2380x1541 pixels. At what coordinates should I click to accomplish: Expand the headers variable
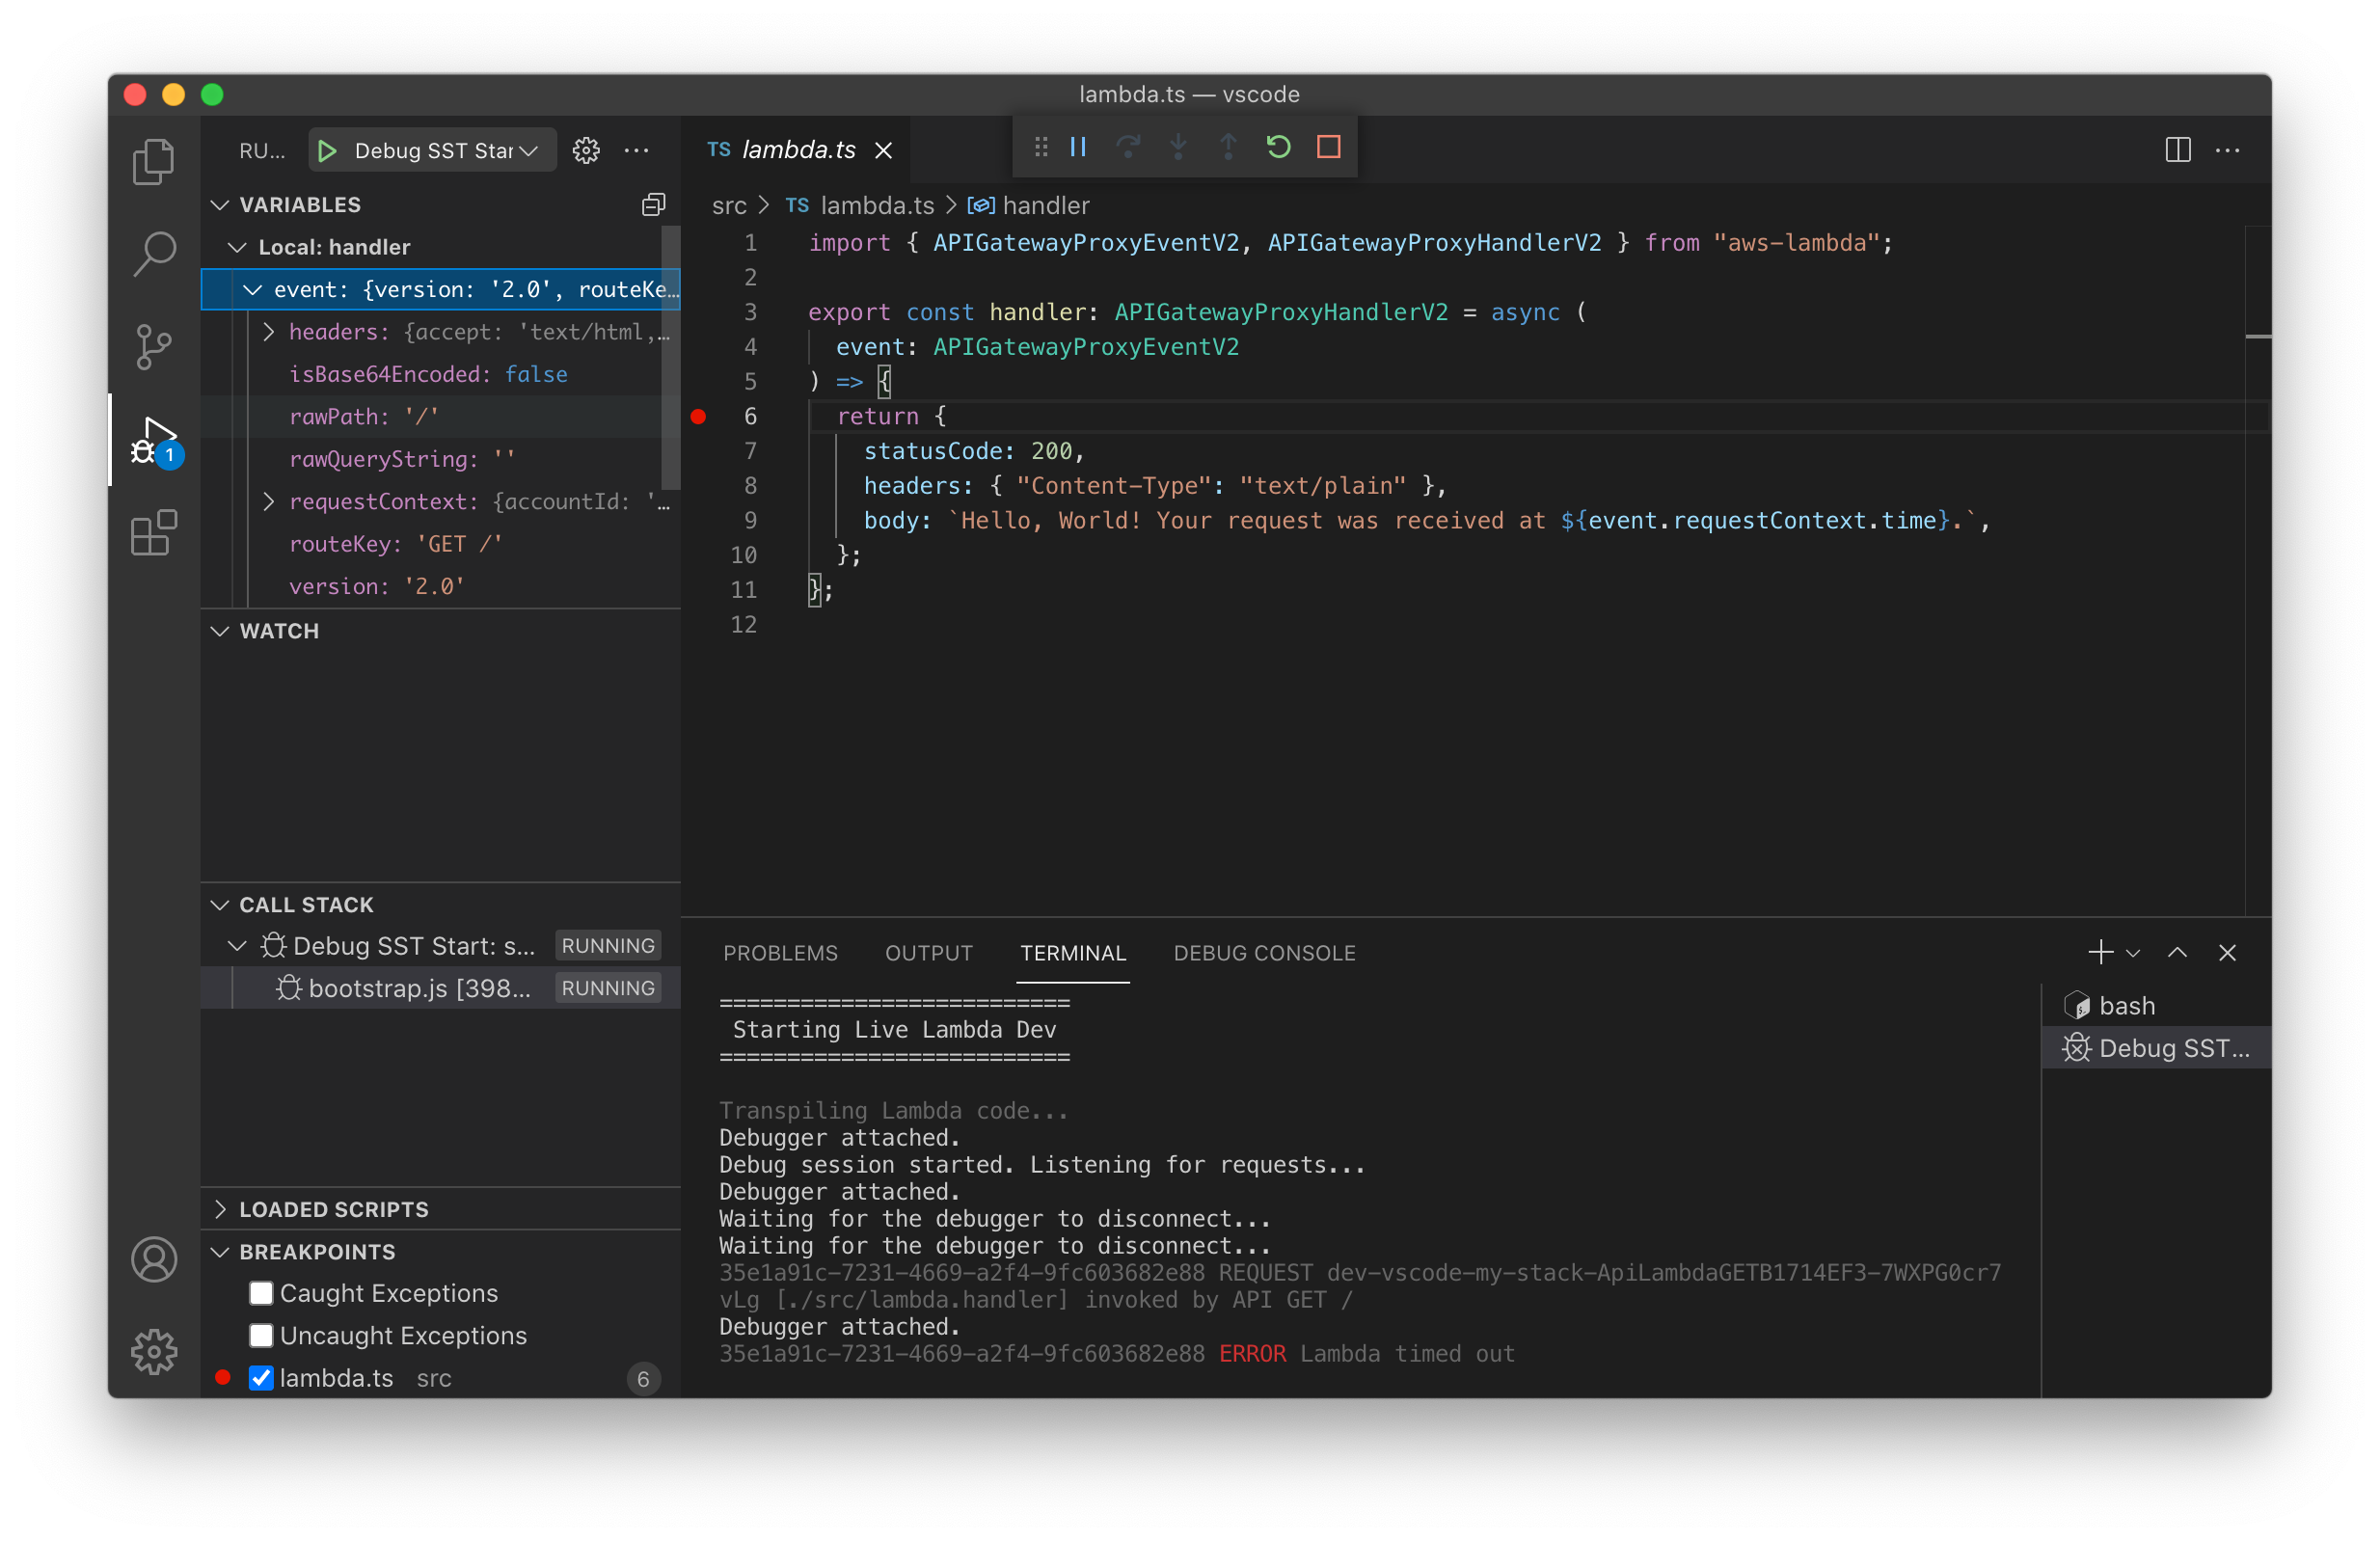tap(268, 332)
